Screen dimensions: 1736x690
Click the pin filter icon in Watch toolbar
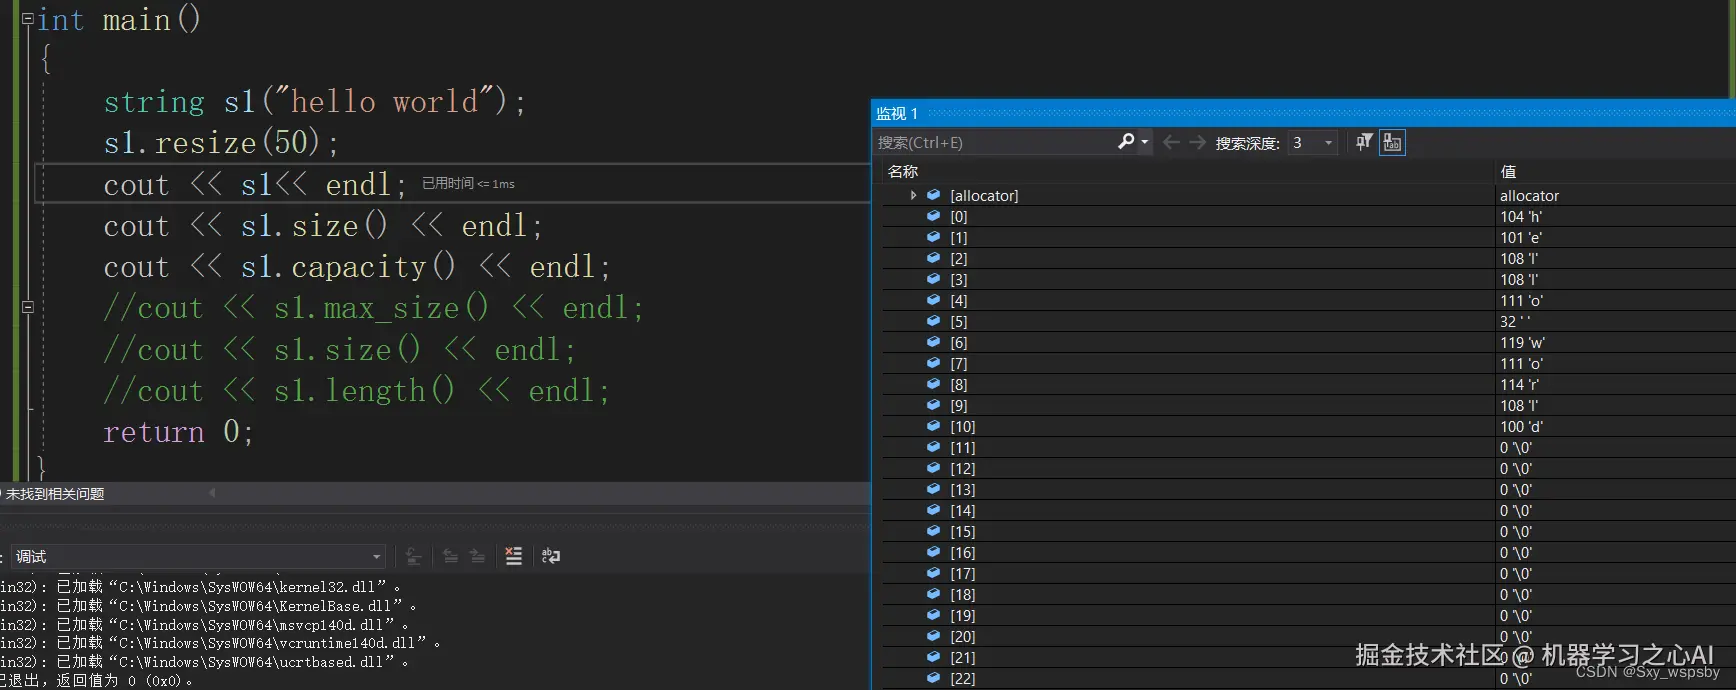[1364, 143]
